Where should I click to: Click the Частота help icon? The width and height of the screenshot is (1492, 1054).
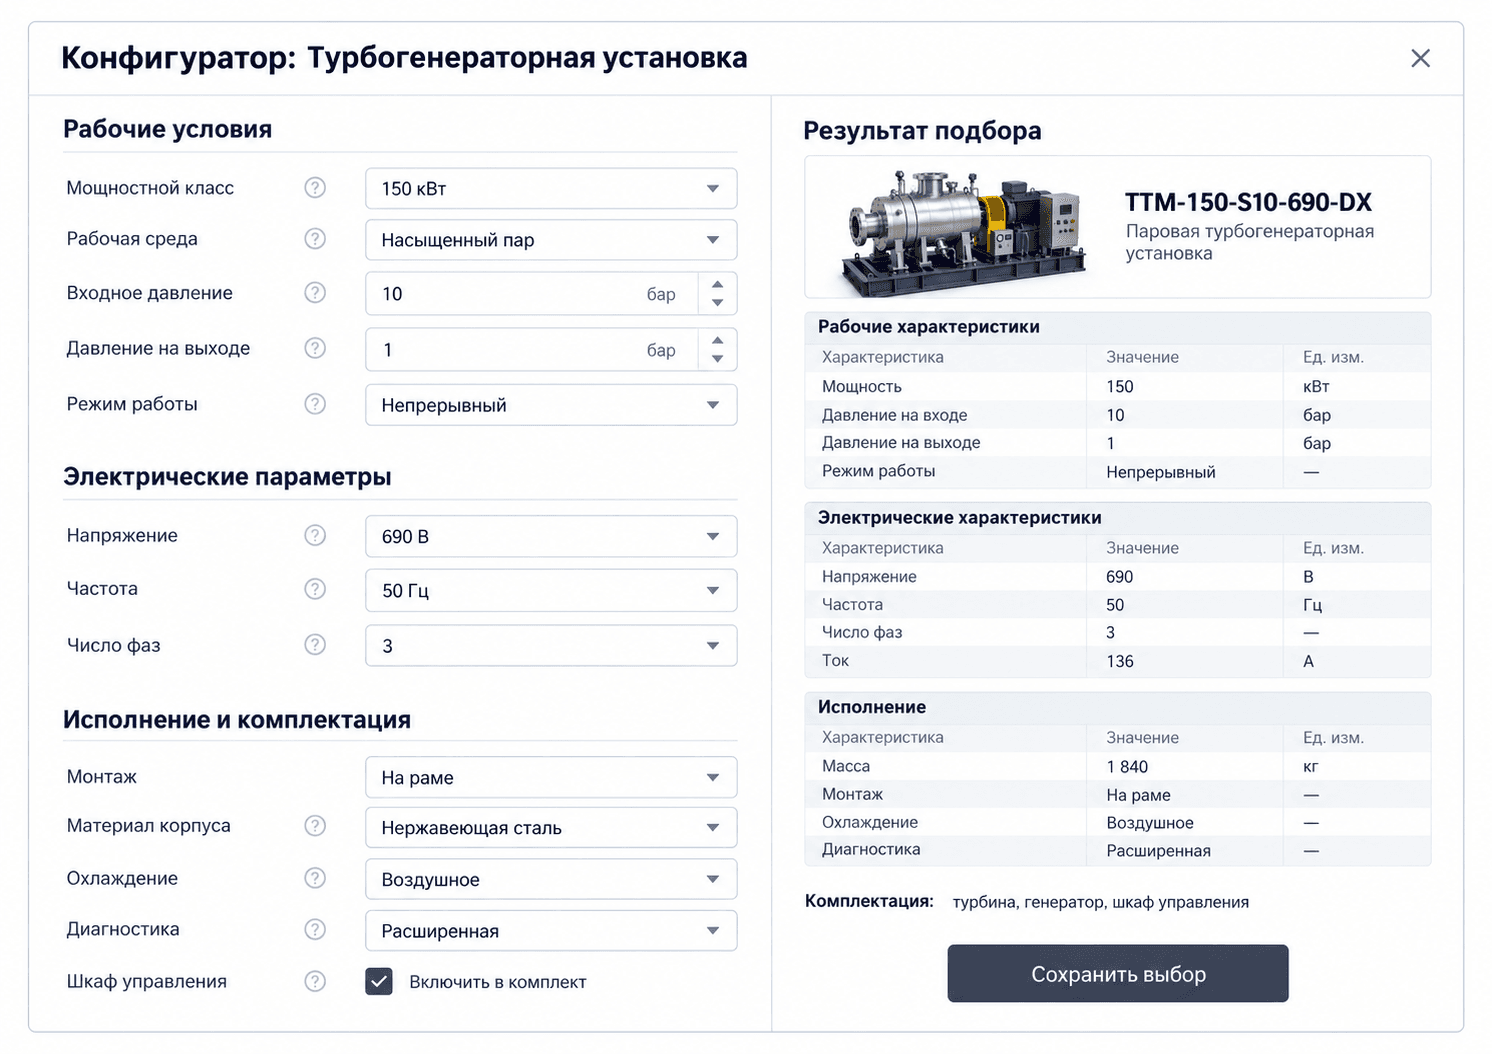click(x=315, y=589)
